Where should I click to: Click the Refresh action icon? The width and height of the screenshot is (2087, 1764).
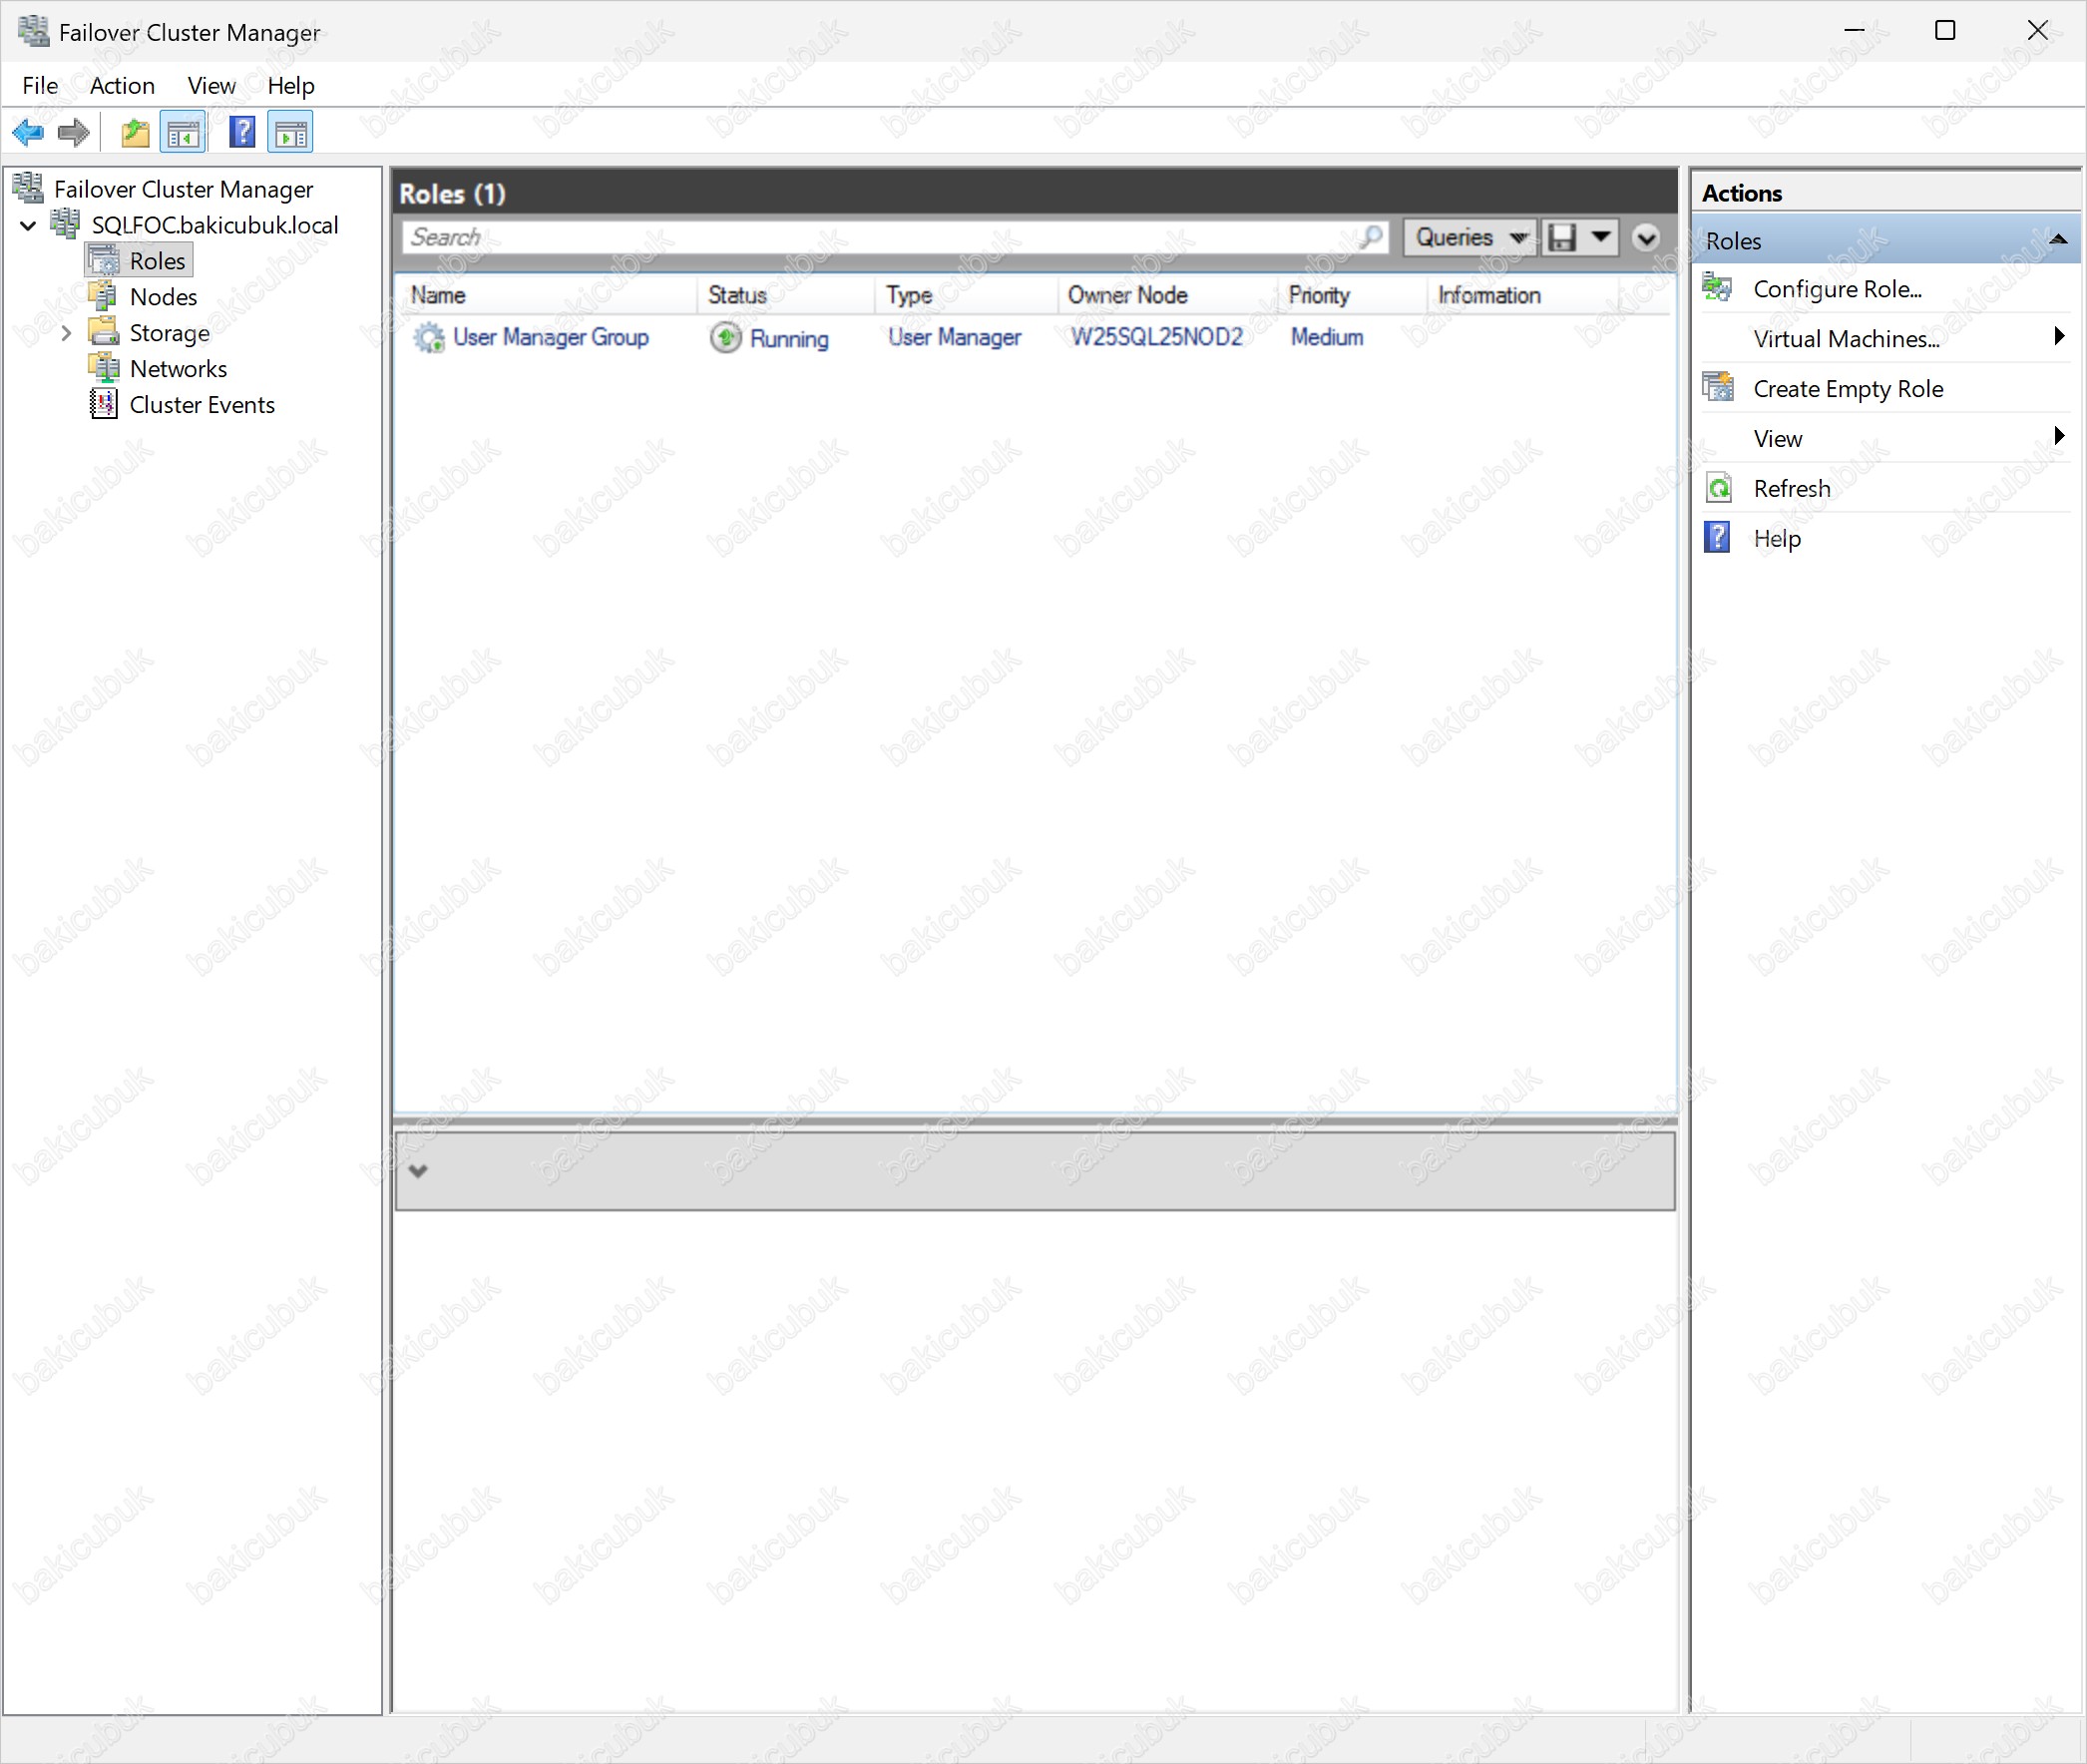[1719, 488]
